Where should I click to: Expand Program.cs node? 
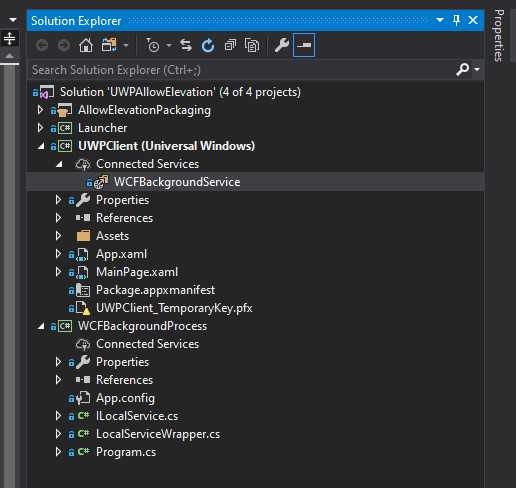click(x=58, y=452)
